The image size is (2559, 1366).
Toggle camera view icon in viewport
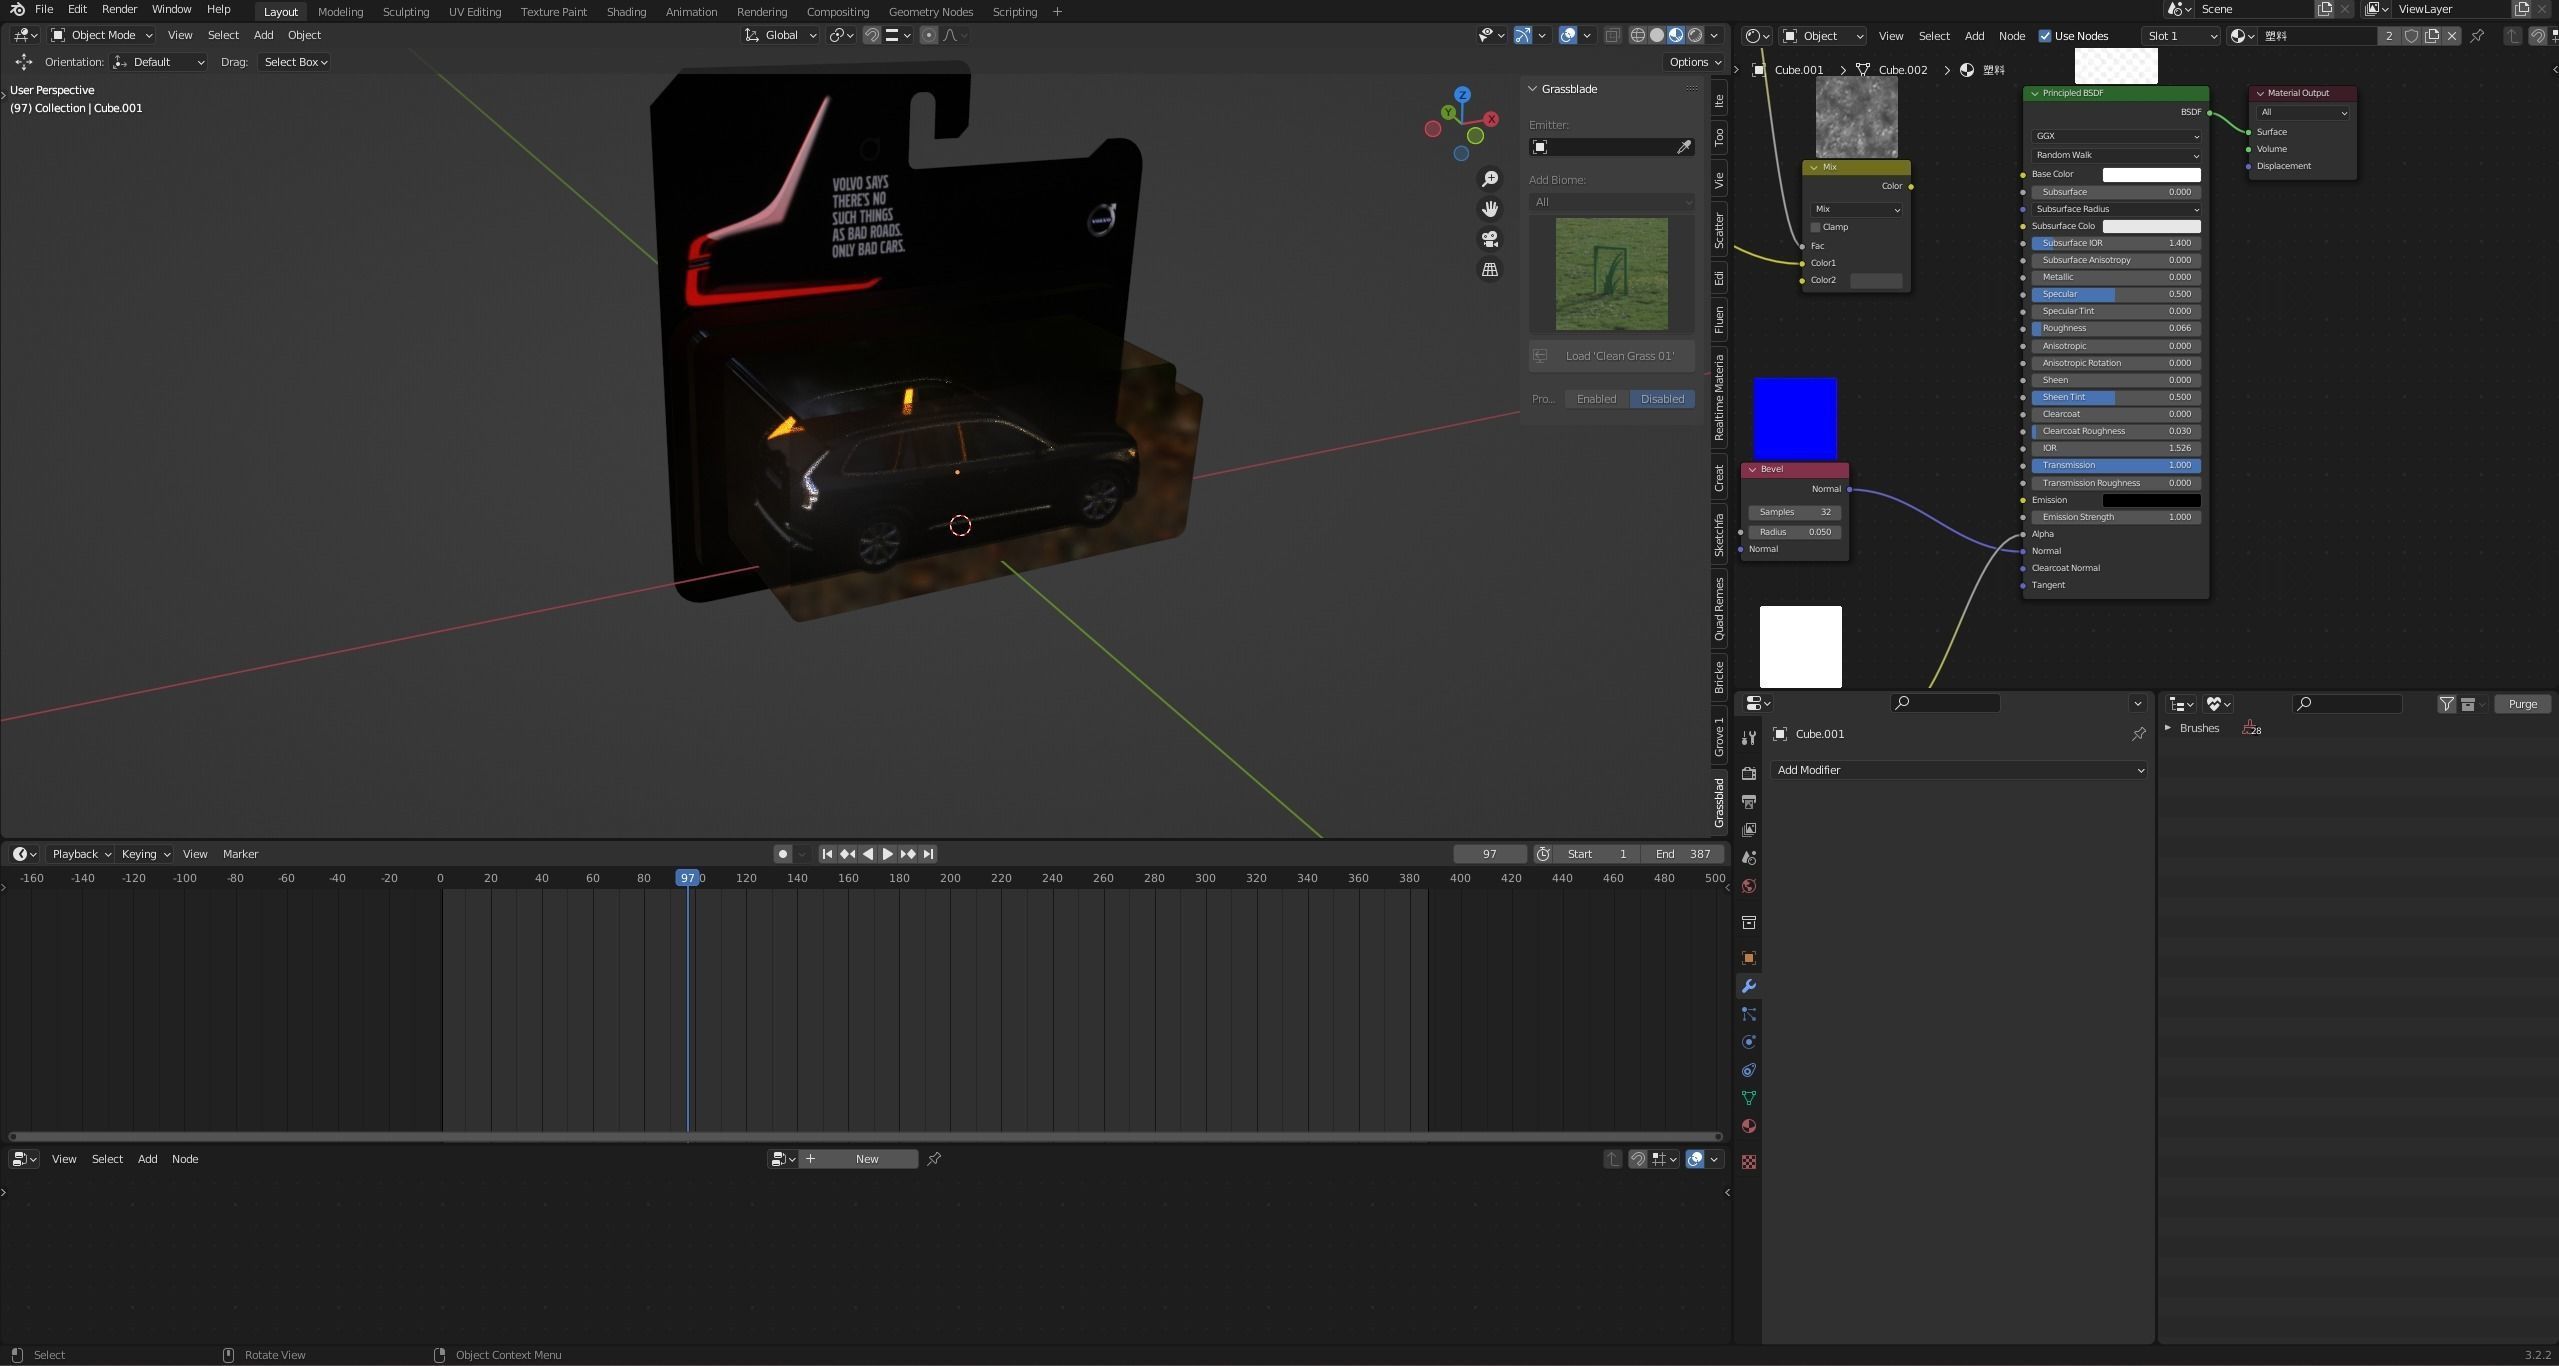pos(1490,240)
